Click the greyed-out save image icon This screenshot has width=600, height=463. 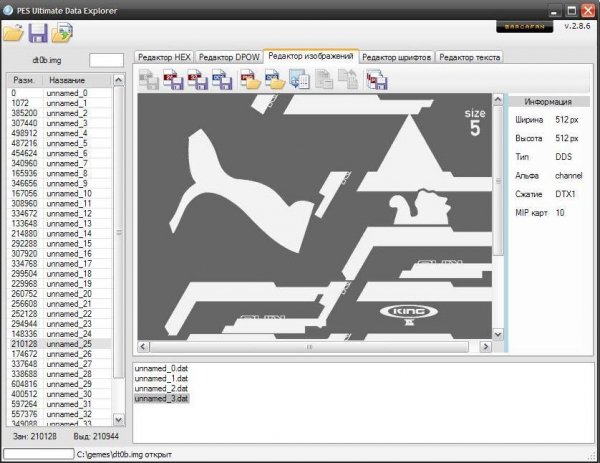click(x=148, y=80)
